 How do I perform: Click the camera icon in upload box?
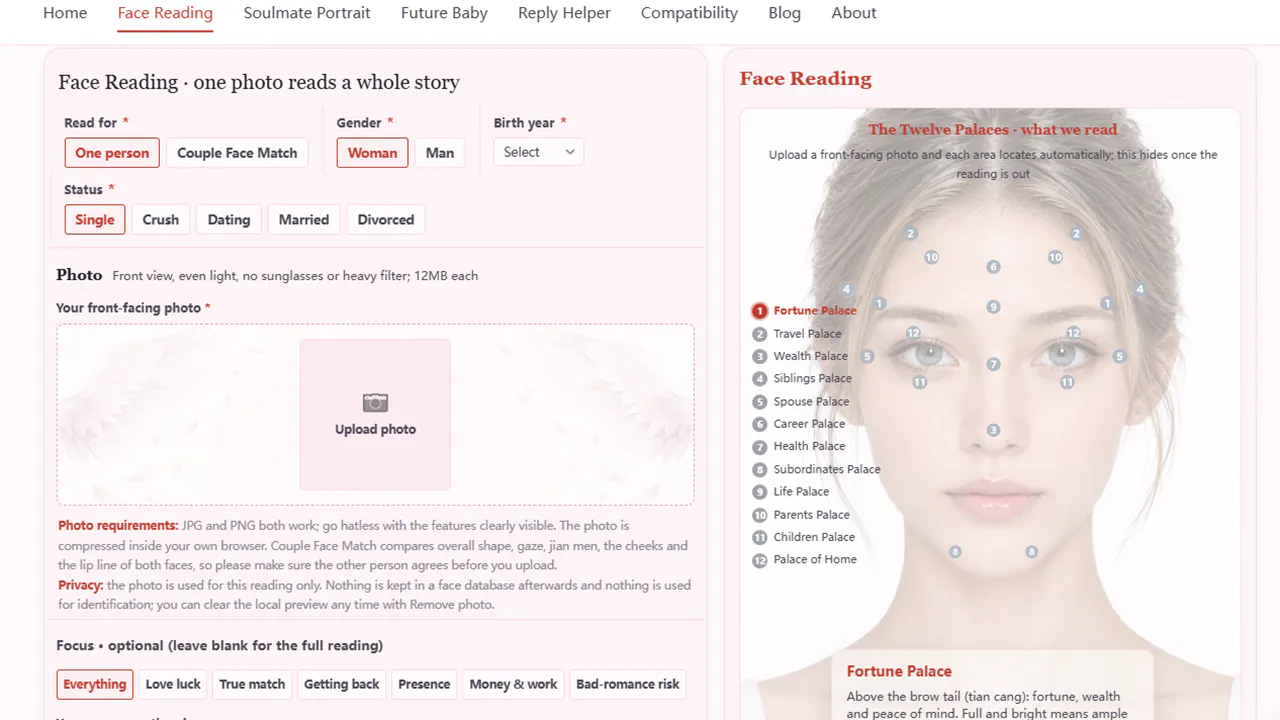(375, 402)
